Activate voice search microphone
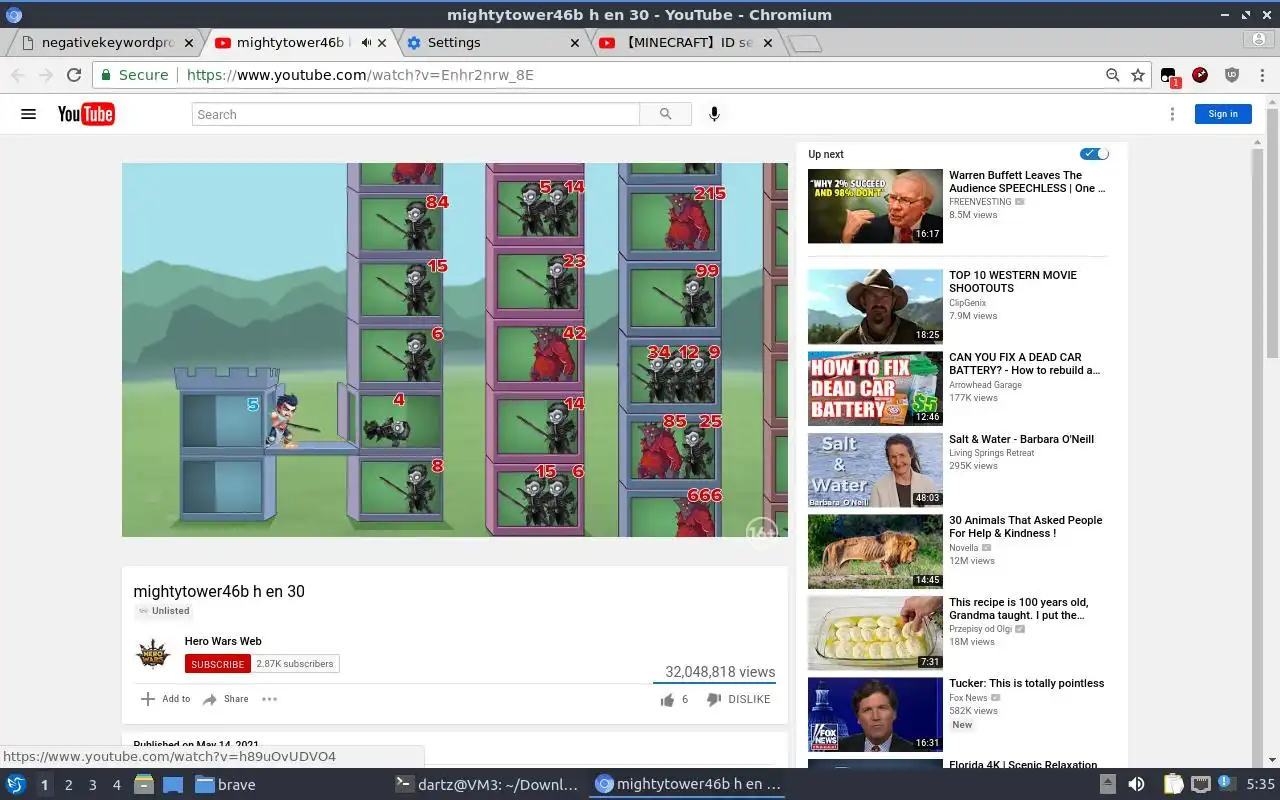Viewport: 1280px width, 800px height. point(714,114)
